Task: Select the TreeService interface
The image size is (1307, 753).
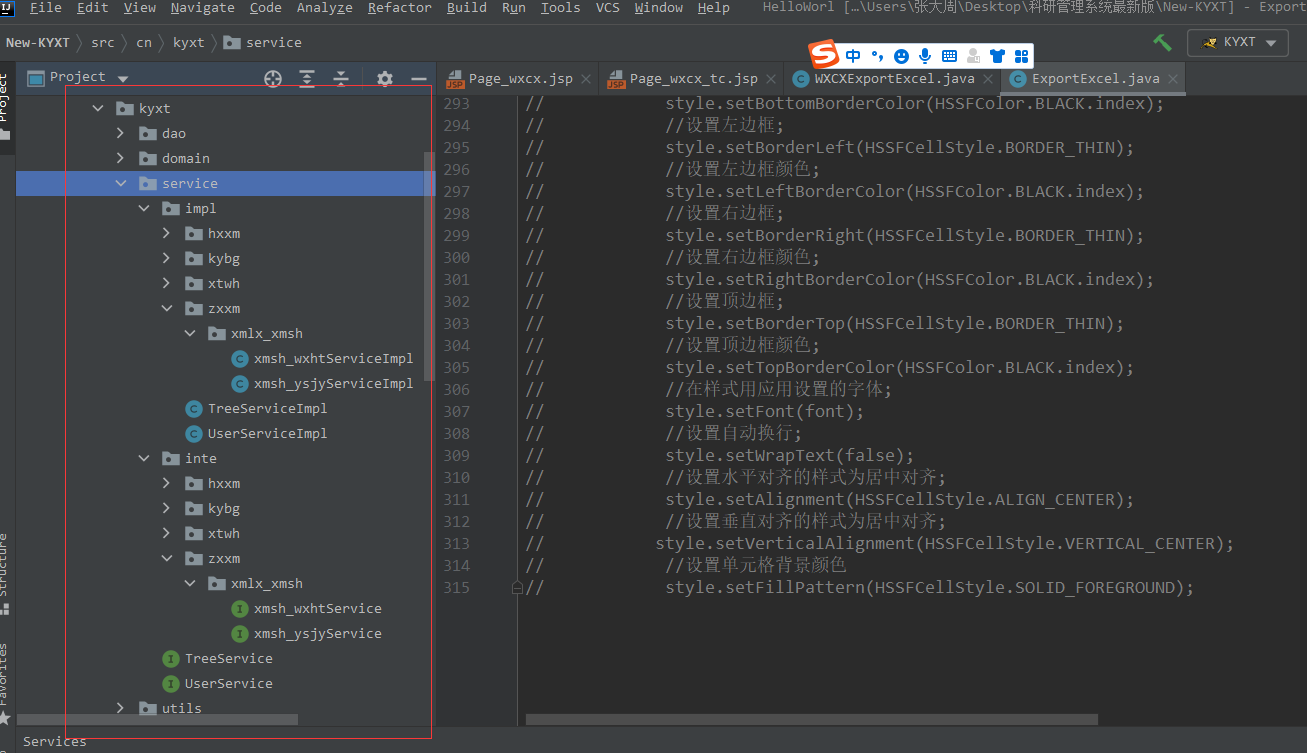Action: point(217,658)
